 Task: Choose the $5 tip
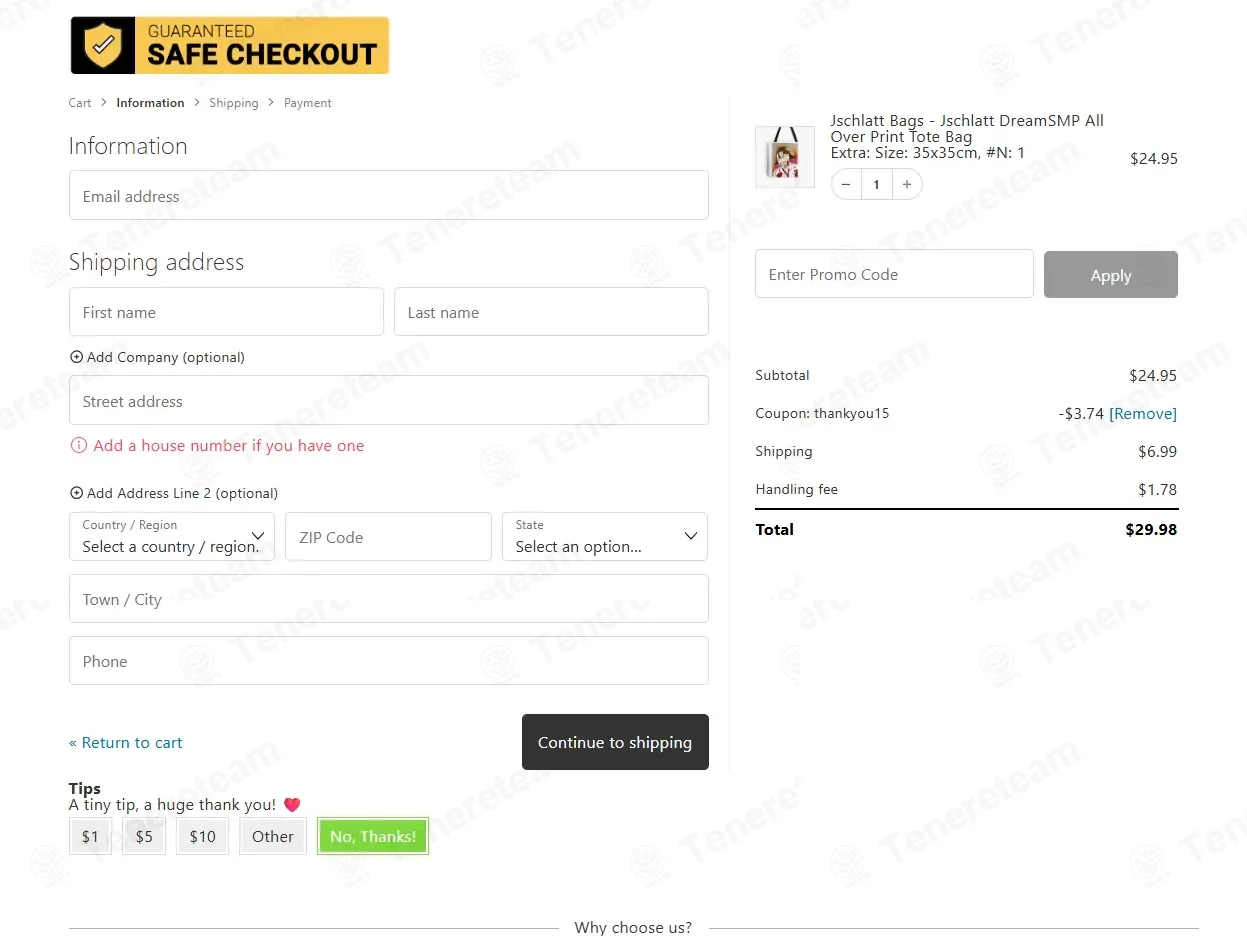(x=144, y=836)
